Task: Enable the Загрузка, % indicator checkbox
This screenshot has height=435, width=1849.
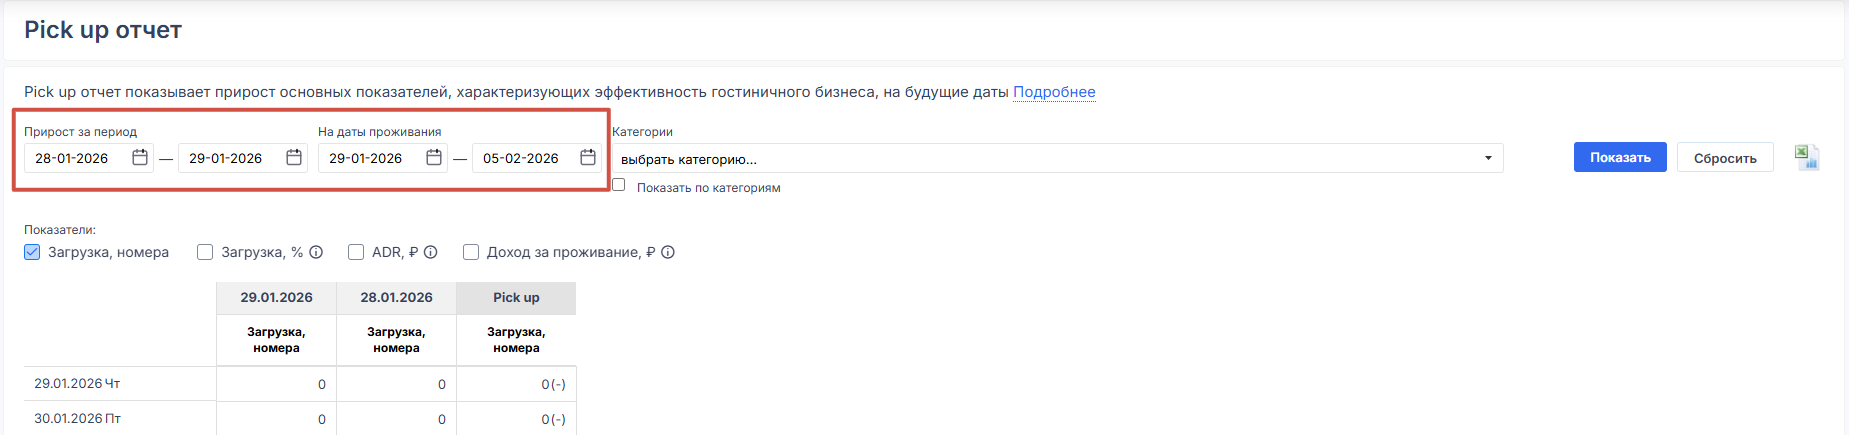Action: pos(205,252)
